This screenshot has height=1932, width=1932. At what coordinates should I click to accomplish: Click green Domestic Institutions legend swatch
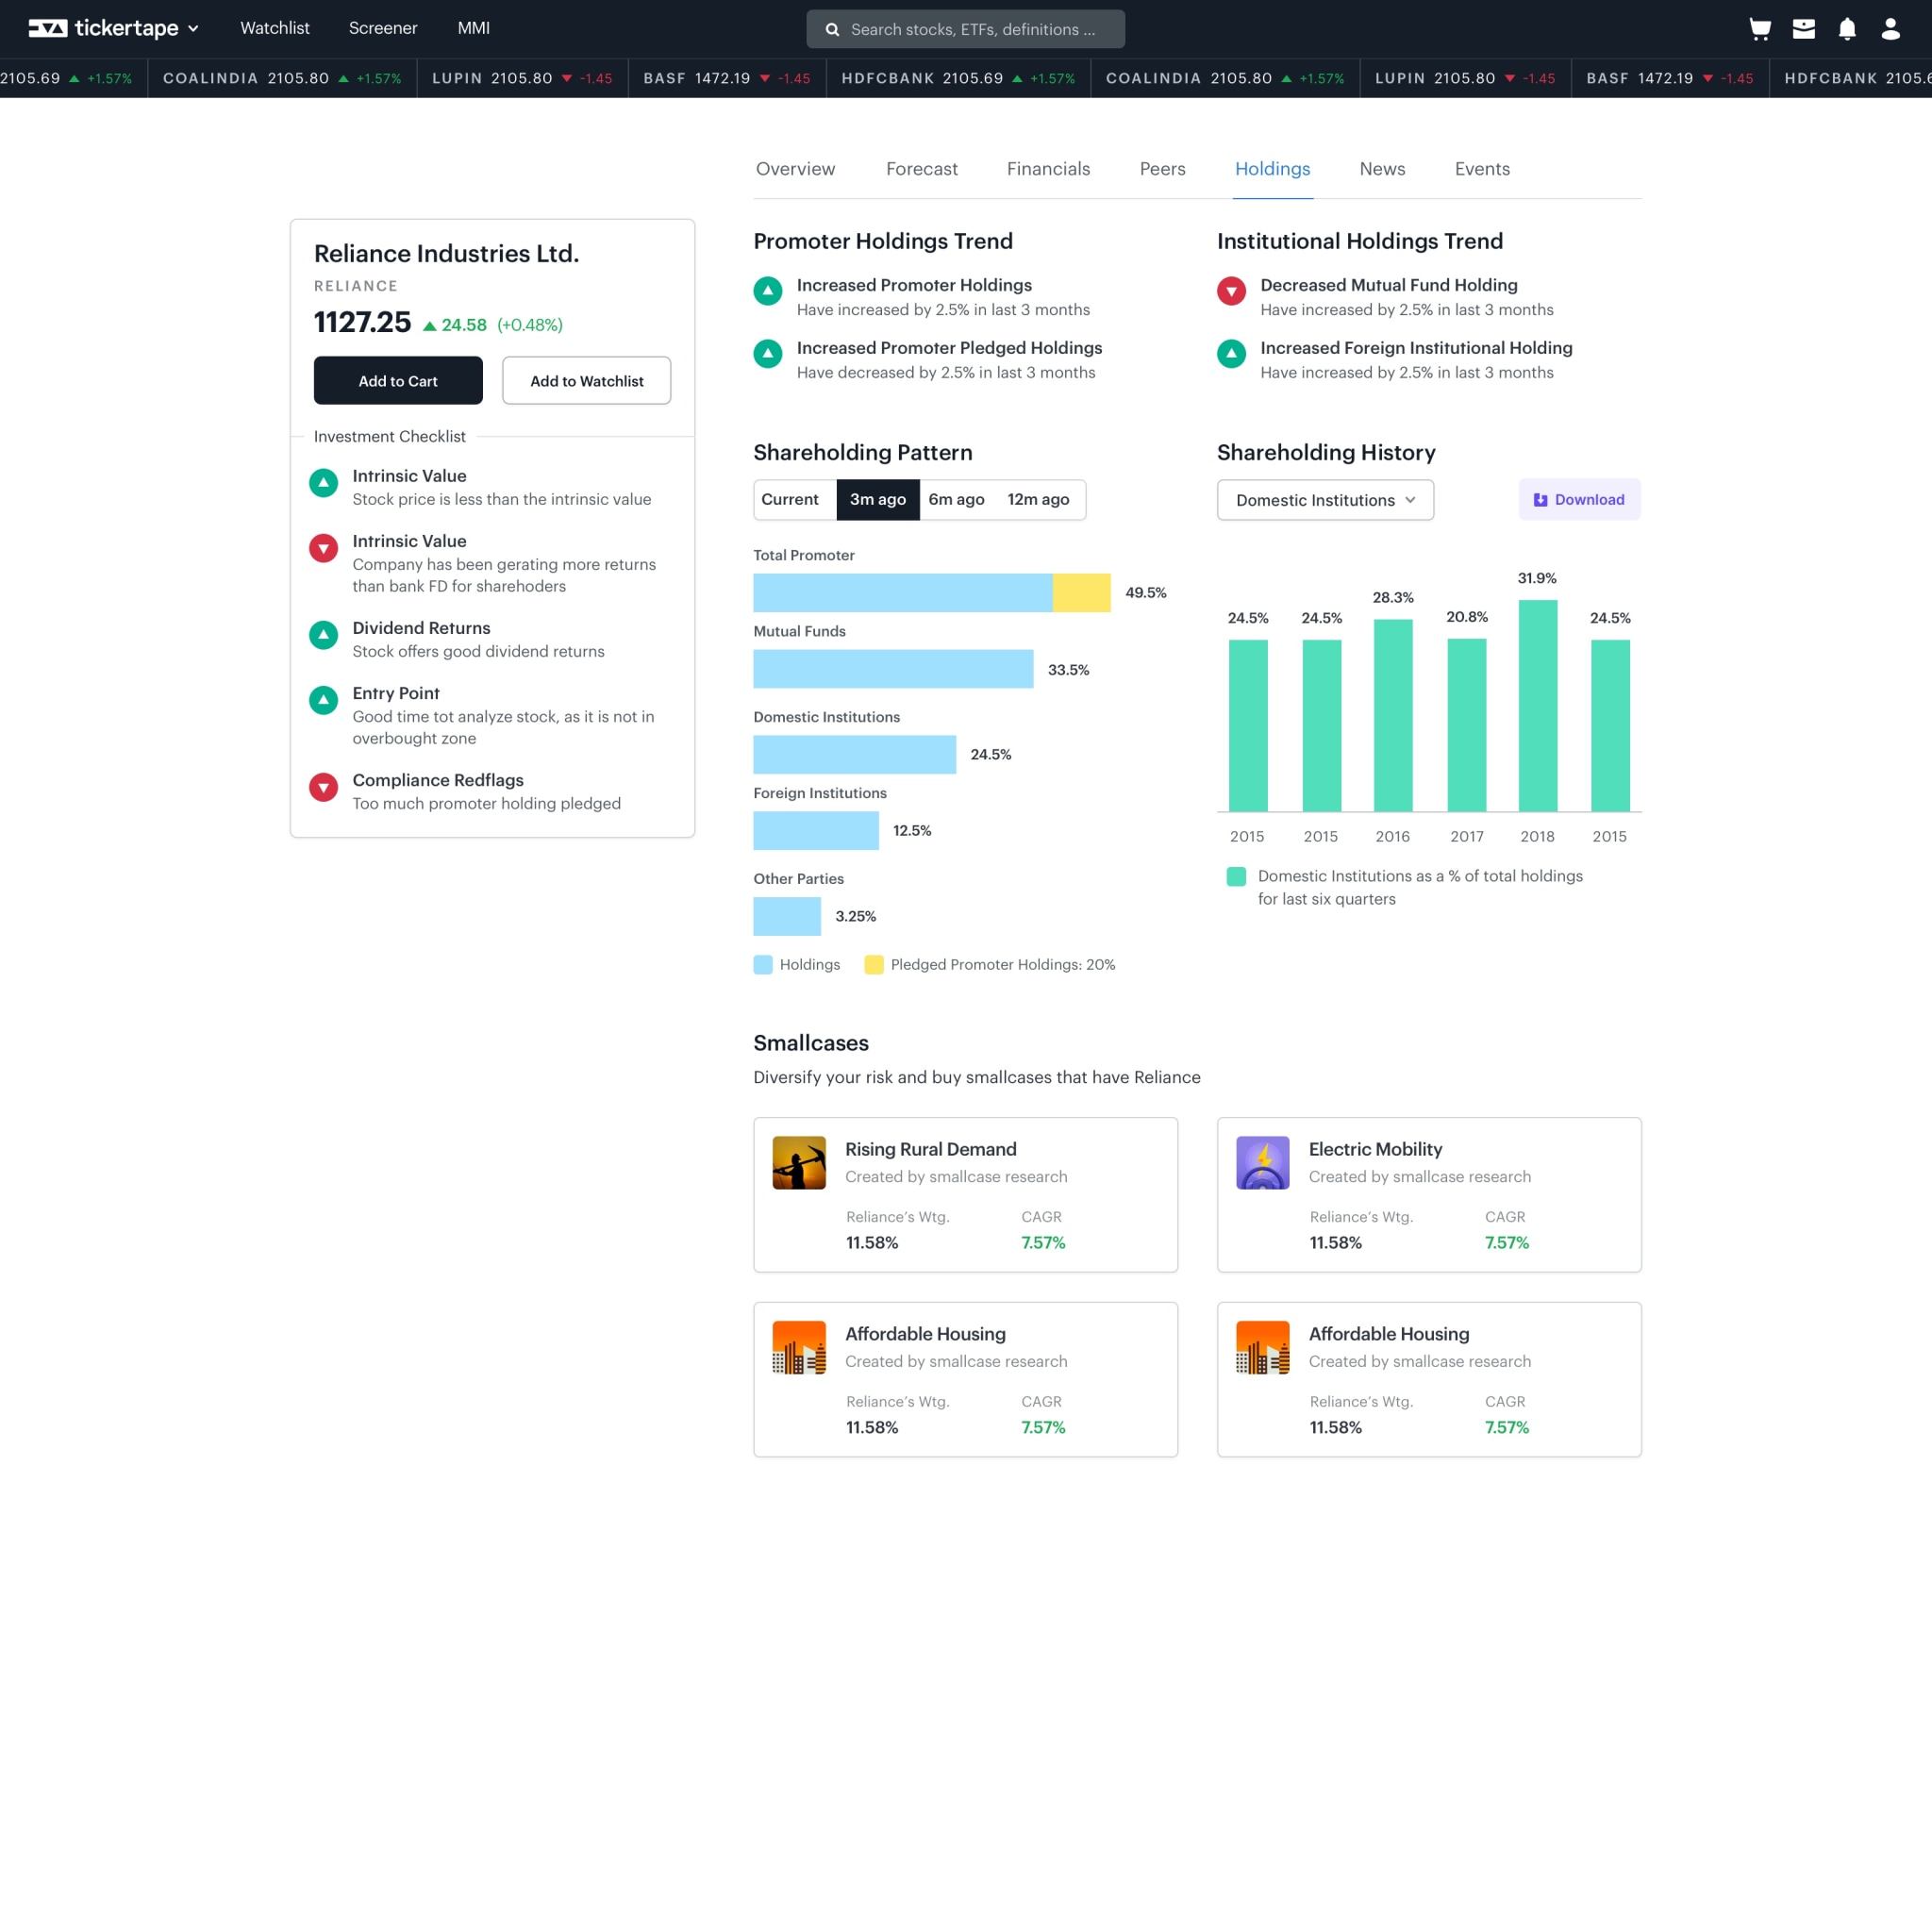tap(1236, 877)
